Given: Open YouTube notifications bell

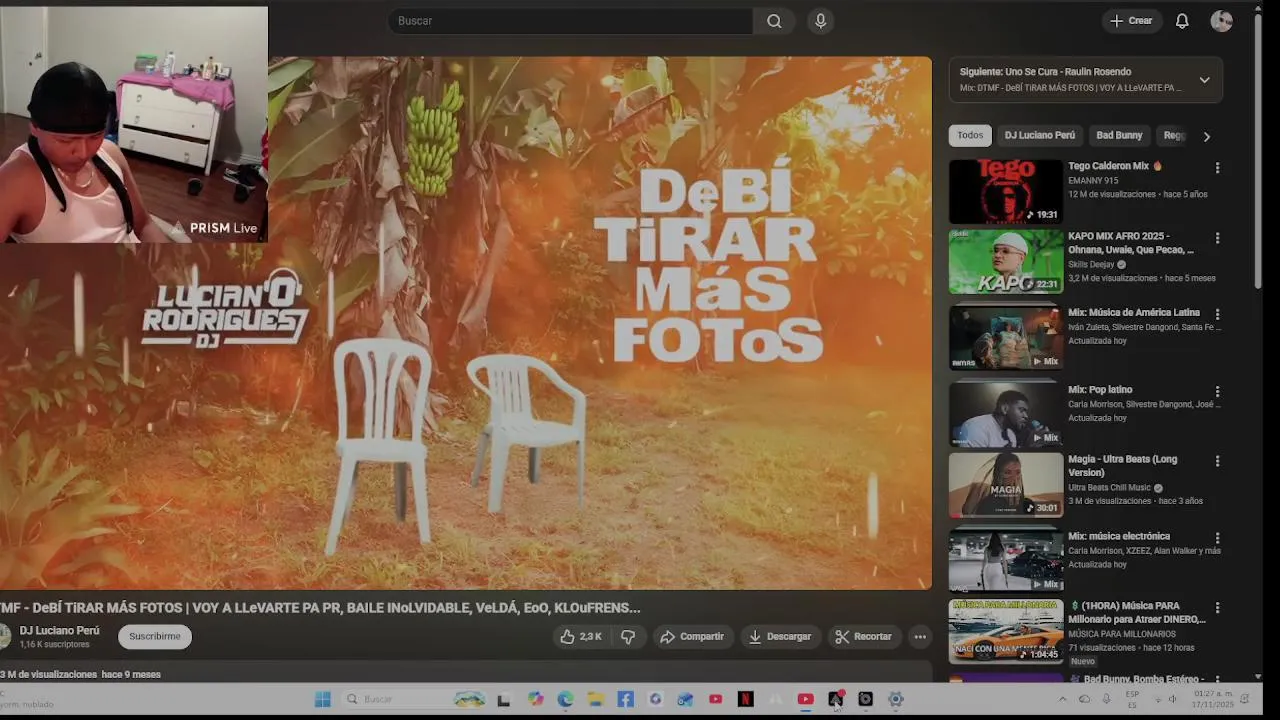Looking at the screenshot, I should pos(1182,21).
